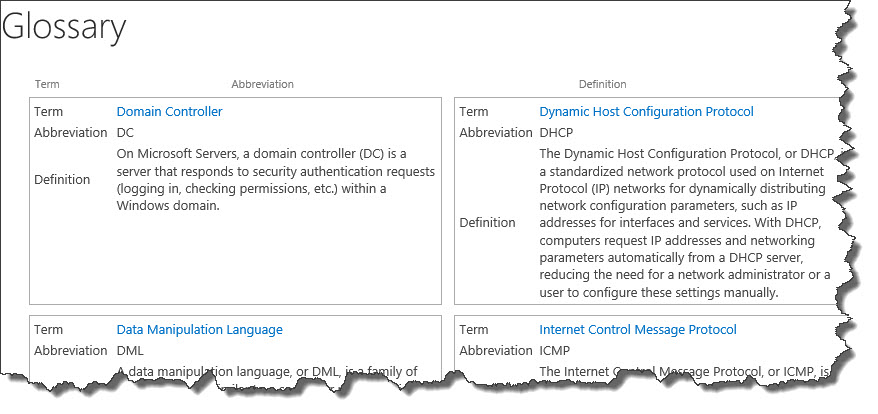Click the Abbreviation label in ICMP card
Image resolution: width=878 pixels, height=414 pixels.
(x=496, y=351)
